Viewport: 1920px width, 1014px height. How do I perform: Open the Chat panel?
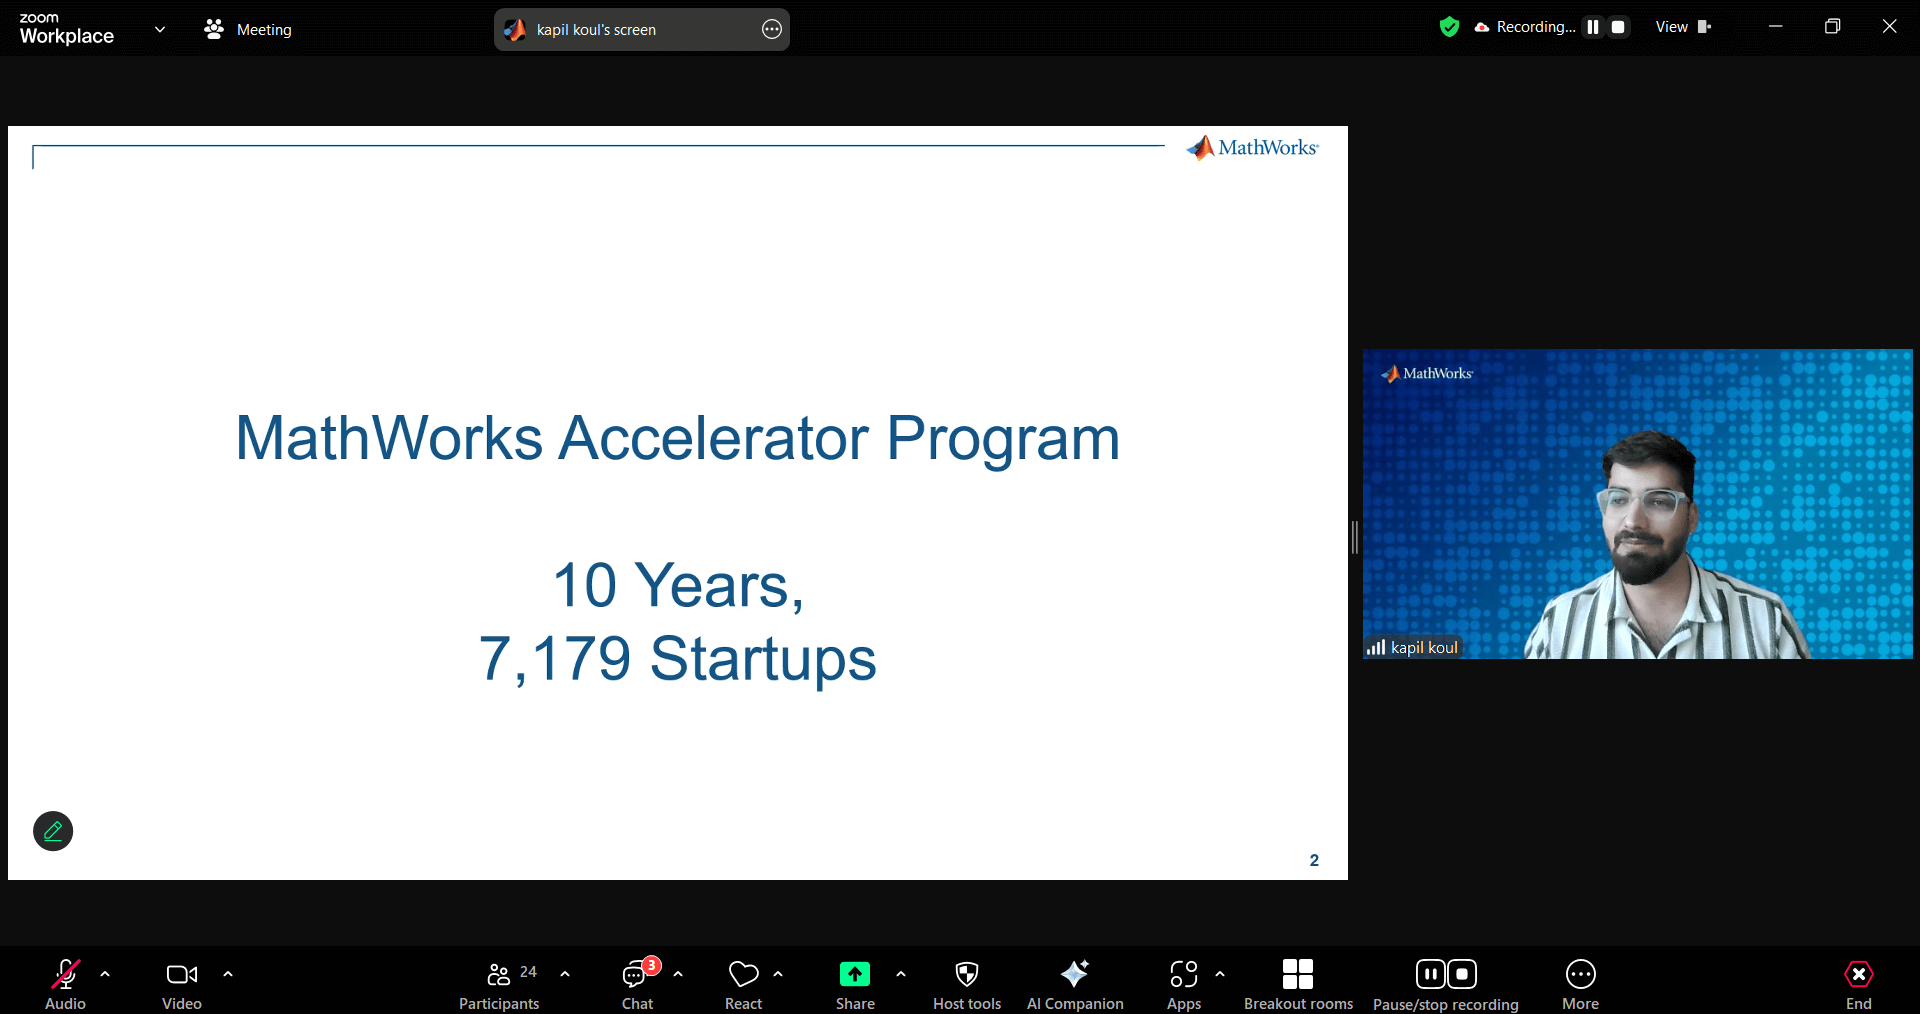(636, 975)
